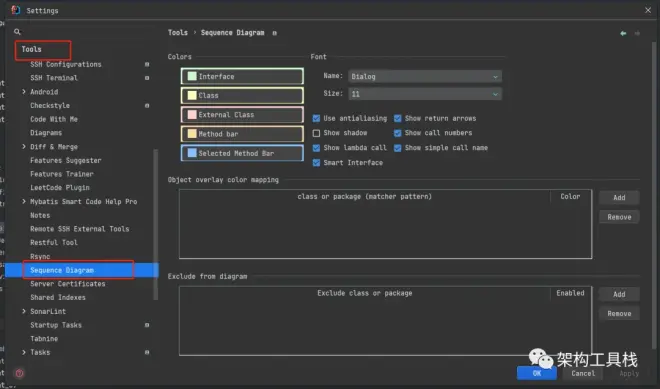This screenshot has height=389, width=660.
Task: Click the settings search magnifier icon
Action: click(x=17, y=32)
